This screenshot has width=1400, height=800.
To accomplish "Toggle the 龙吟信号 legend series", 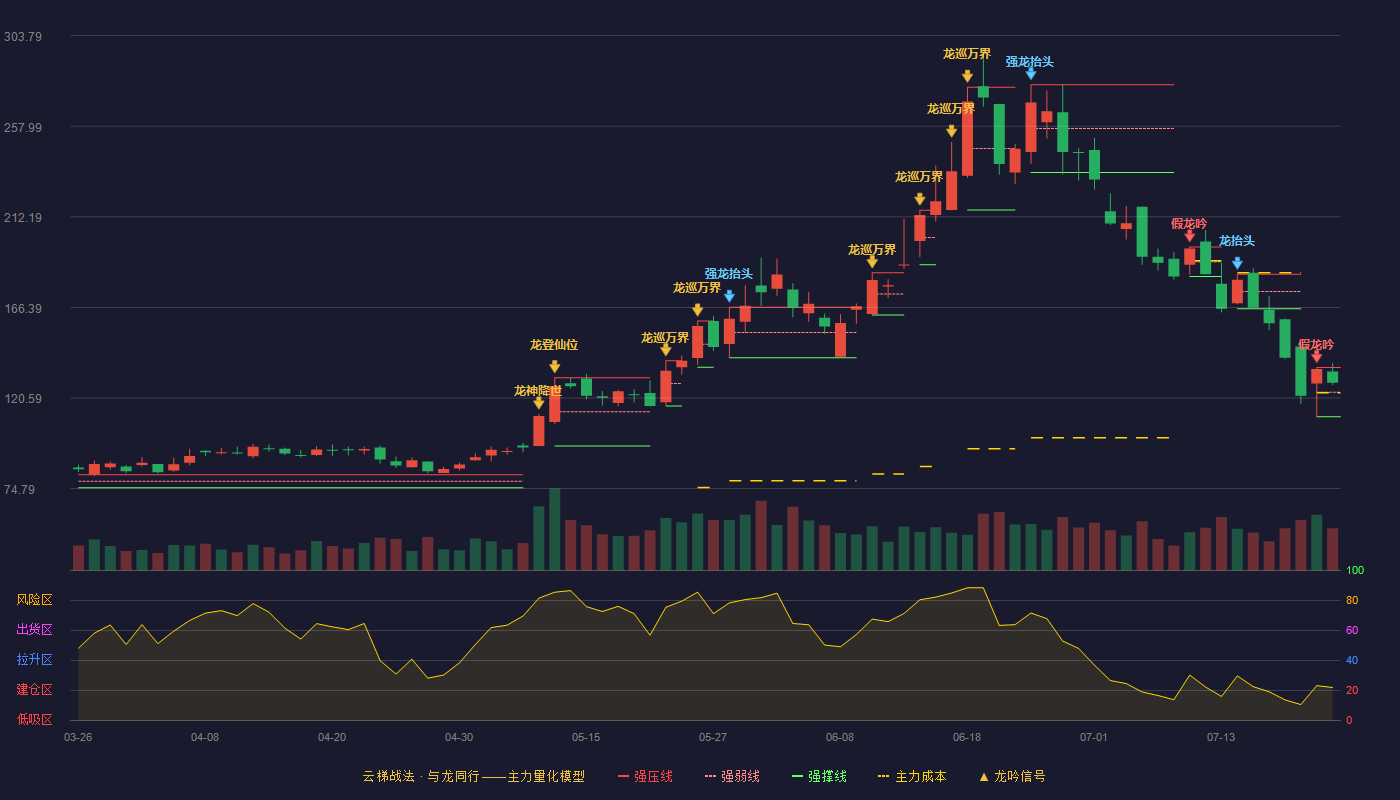I will (x=1012, y=776).
